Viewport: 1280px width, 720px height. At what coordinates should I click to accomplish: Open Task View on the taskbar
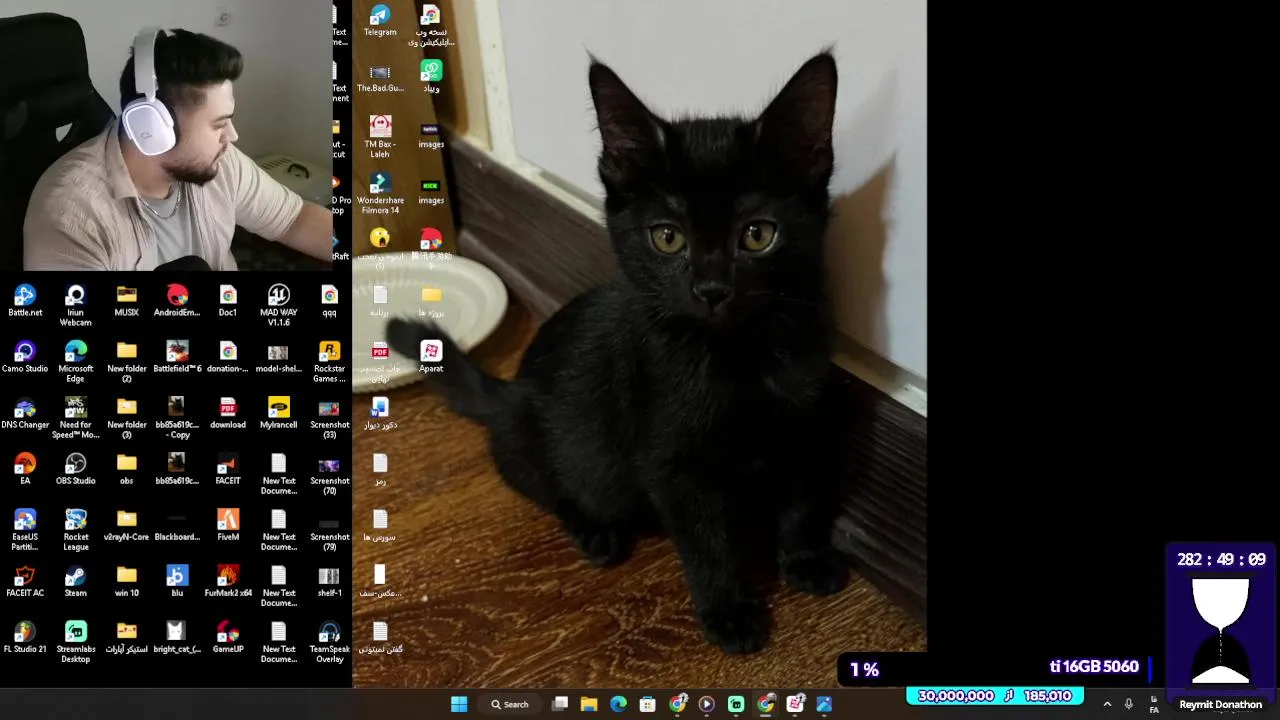coord(560,704)
